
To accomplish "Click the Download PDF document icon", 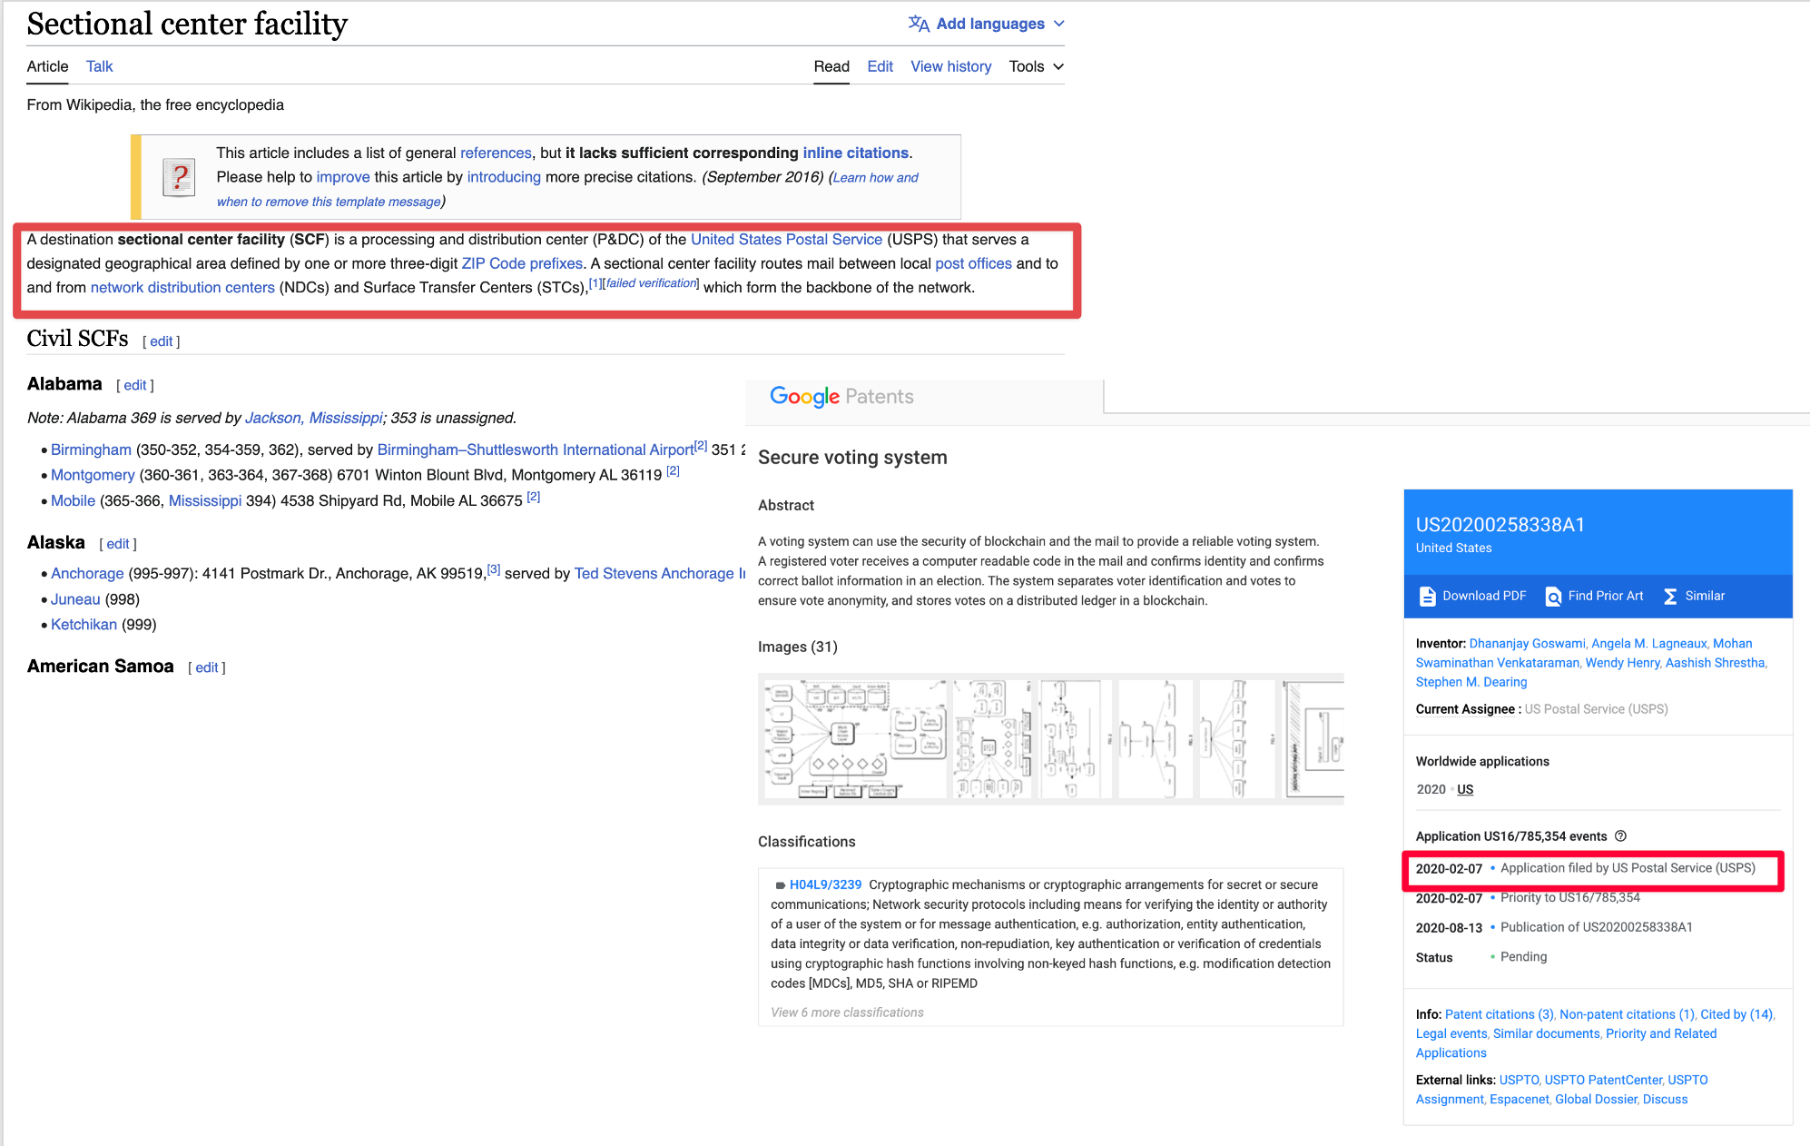I will point(1427,596).
